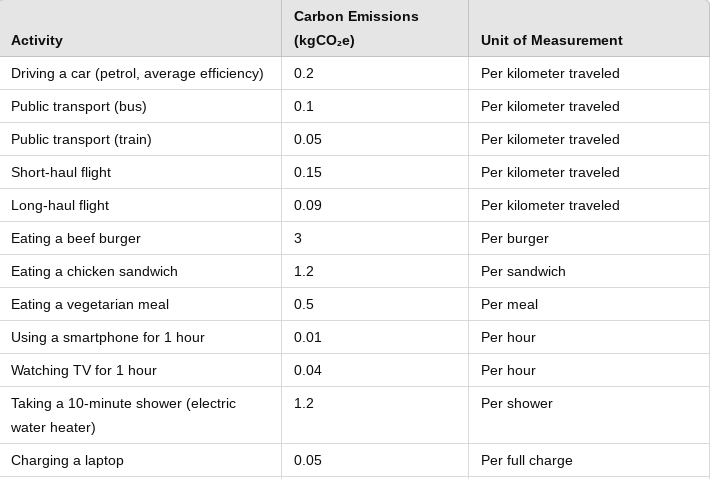Select the 'Short-haul flight' row label
The height and width of the screenshot is (479, 716).
61,172
